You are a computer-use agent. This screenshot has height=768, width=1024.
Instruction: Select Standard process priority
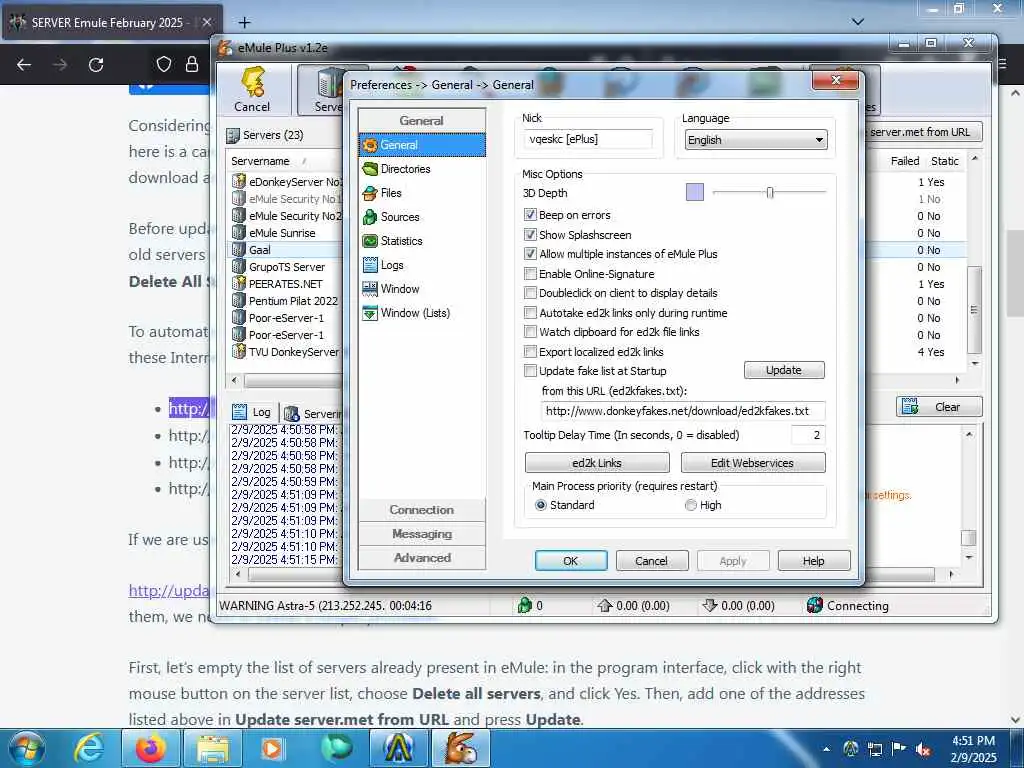tap(541, 505)
